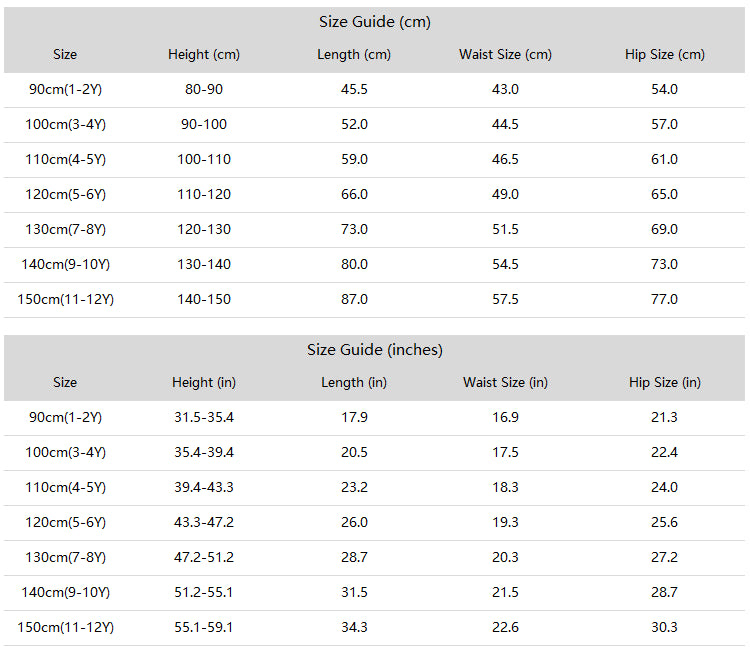Select the 24.0 hip size value
Viewport: 750px width, 650px height.
coord(664,487)
